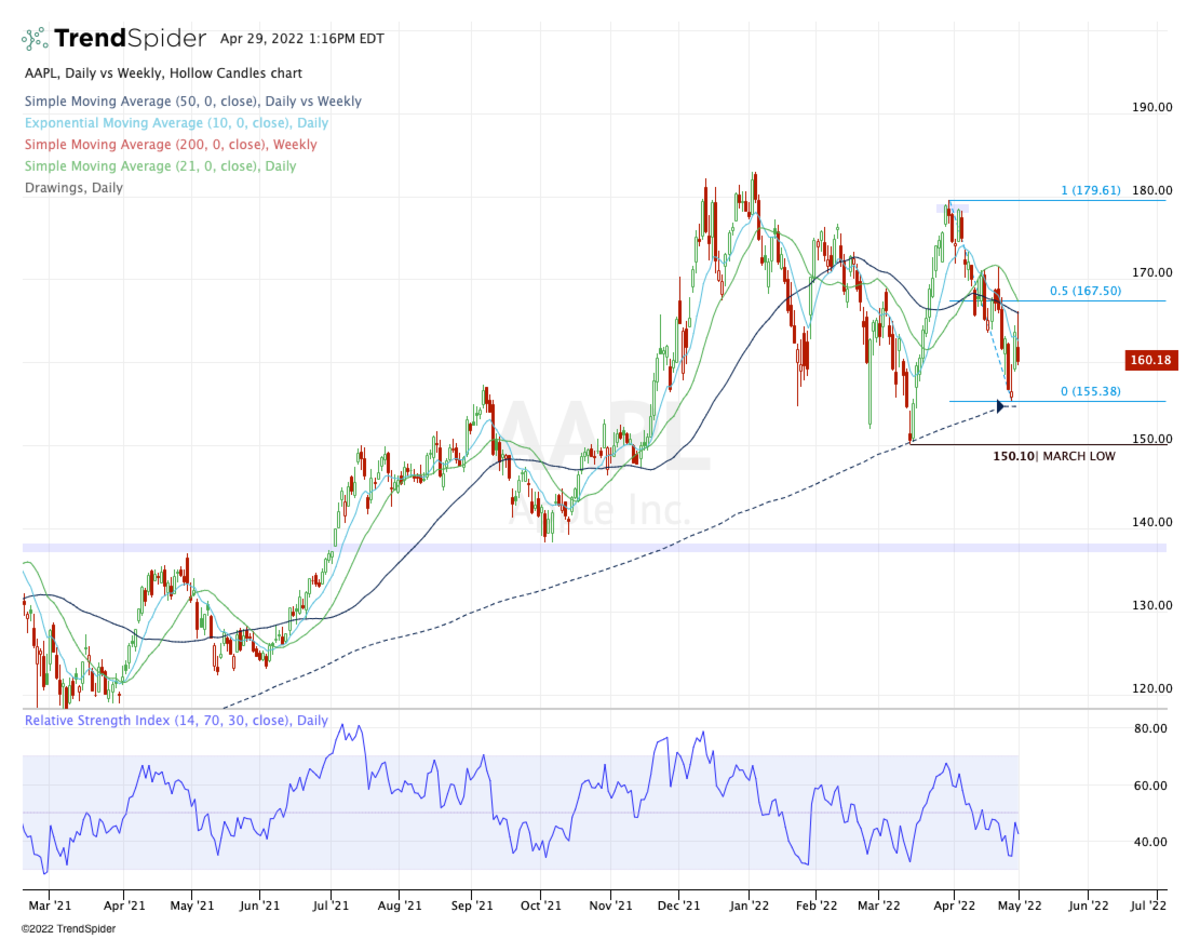Click the 150.00 price axis label
This screenshot has width=1200, height=939.
point(1151,439)
